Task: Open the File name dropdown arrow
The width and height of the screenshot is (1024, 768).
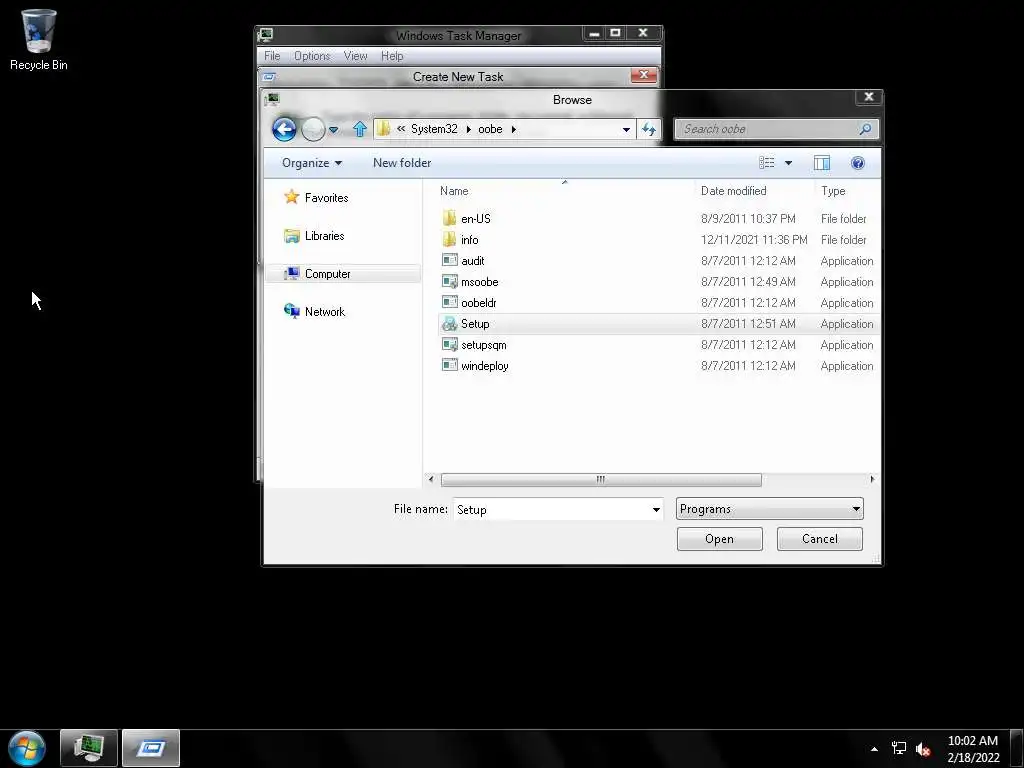Action: tap(656, 509)
